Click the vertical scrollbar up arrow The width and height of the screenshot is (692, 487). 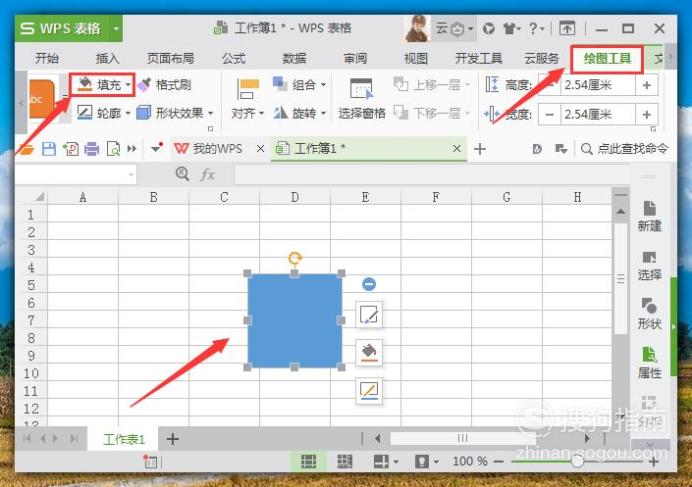621,211
